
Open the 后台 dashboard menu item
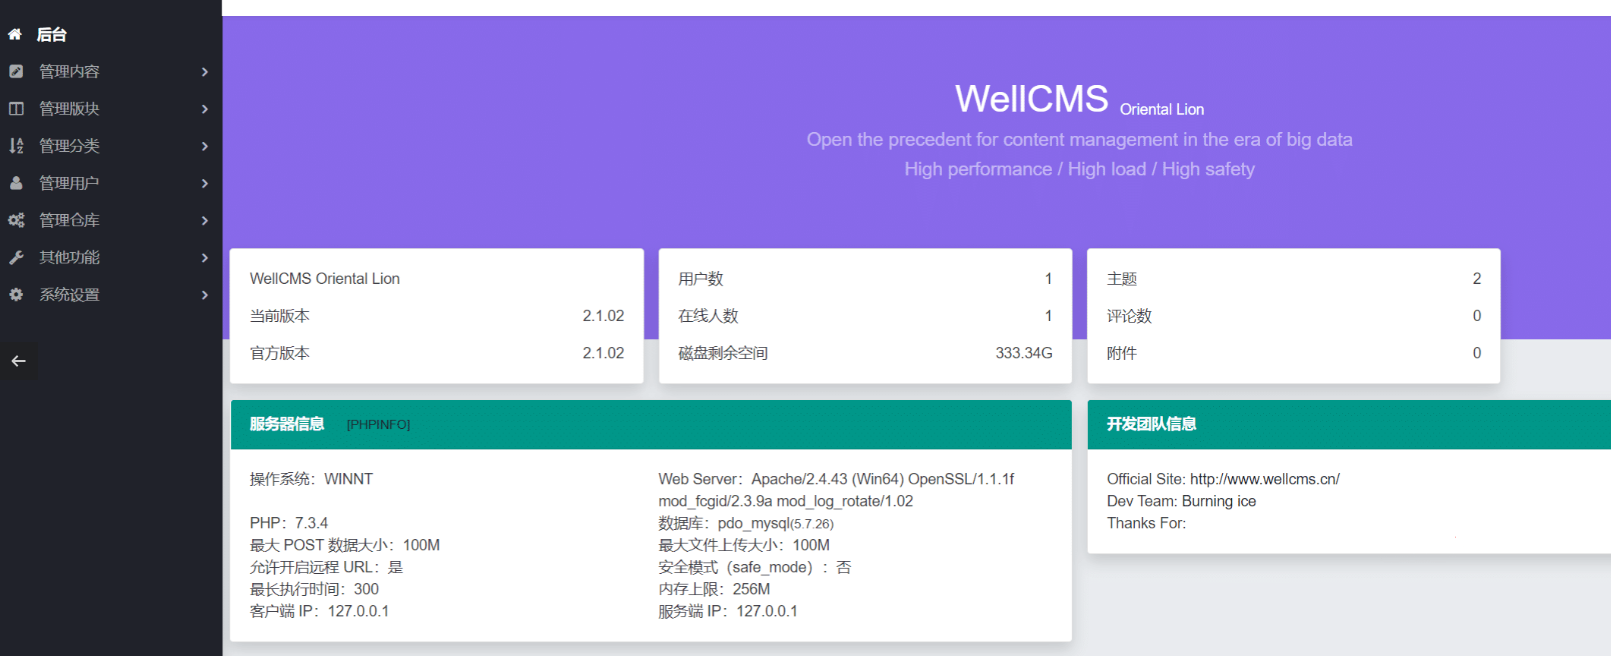click(52, 34)
